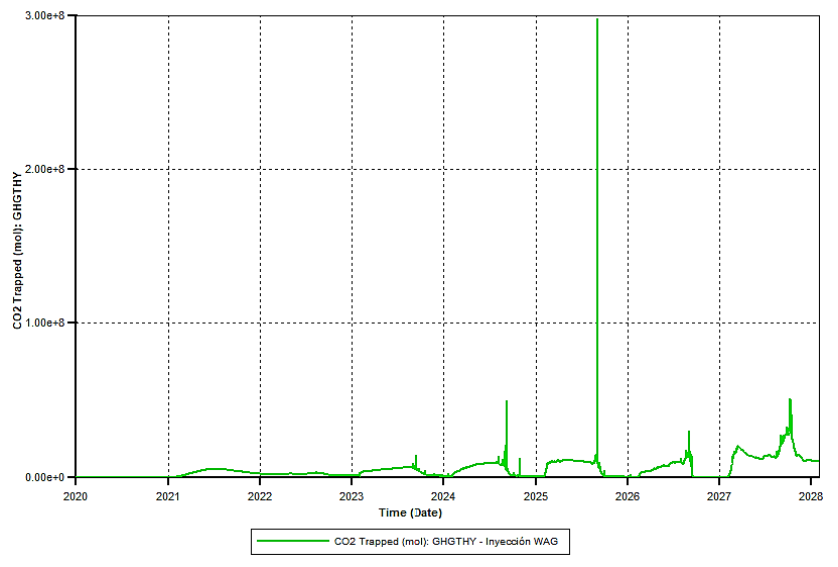
Task: Click the 2024 x-axis tick label
Action: [444, 496]
